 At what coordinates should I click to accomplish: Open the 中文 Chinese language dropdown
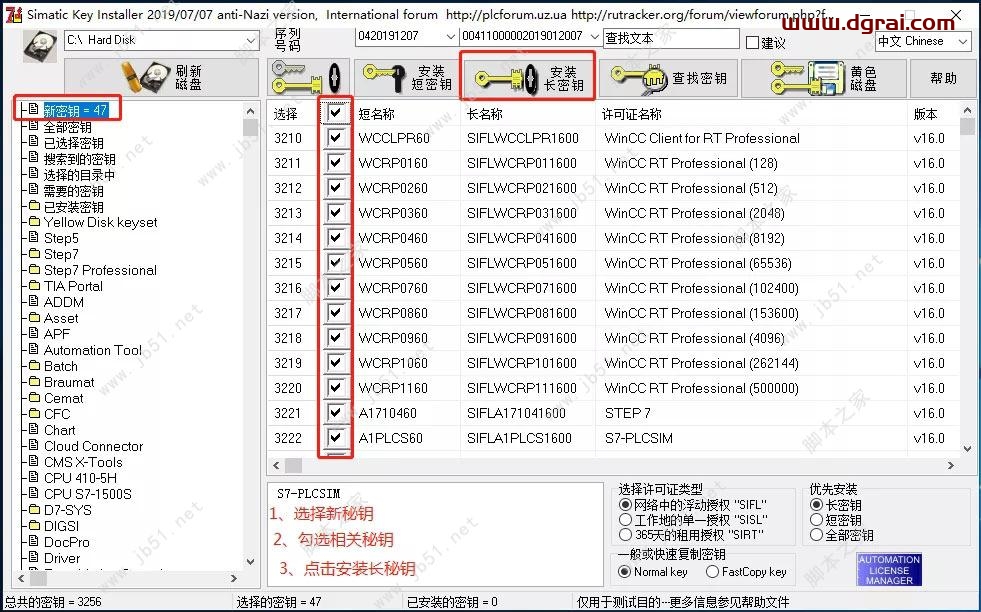coord(963,42)
